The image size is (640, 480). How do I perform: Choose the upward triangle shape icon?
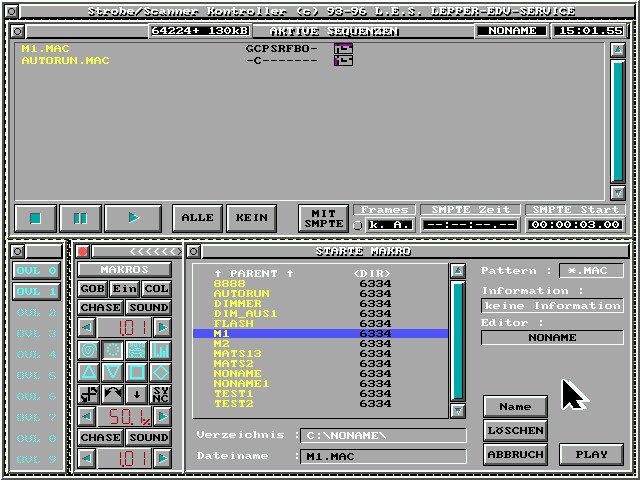point(89,372)
